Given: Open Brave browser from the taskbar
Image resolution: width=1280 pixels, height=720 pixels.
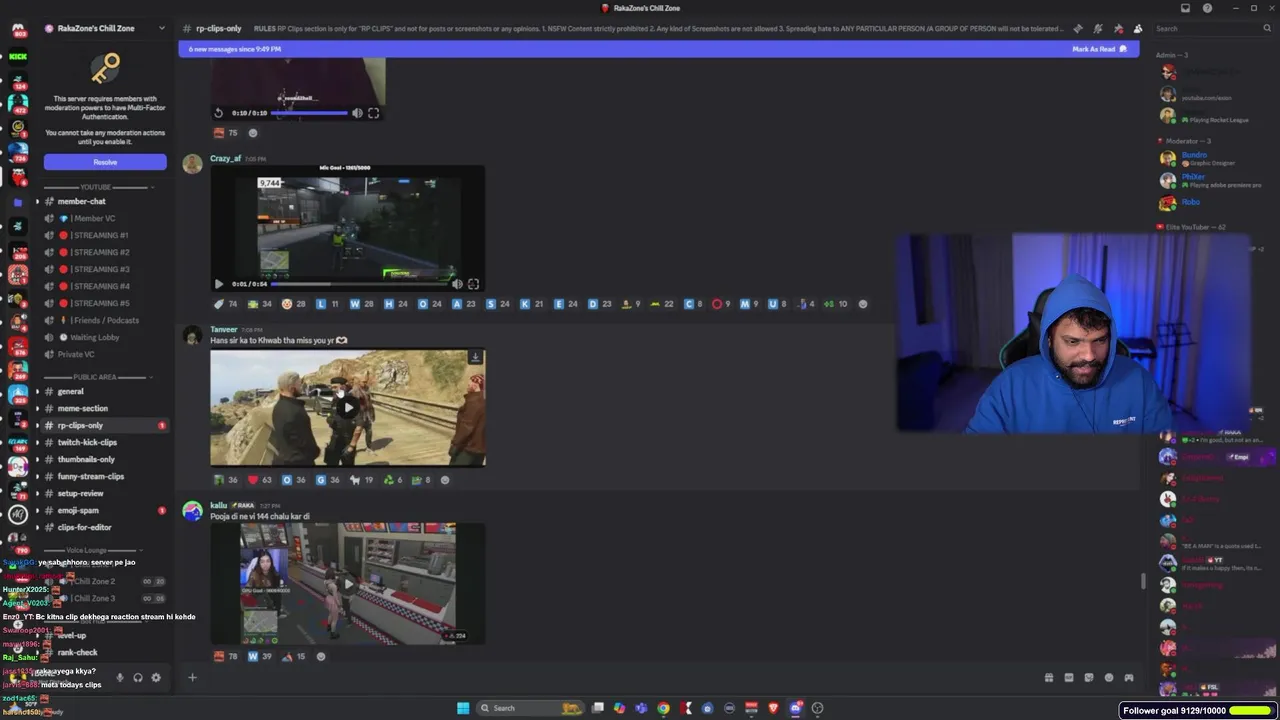Looking at the screenshot, I should (x=773, y=708).
